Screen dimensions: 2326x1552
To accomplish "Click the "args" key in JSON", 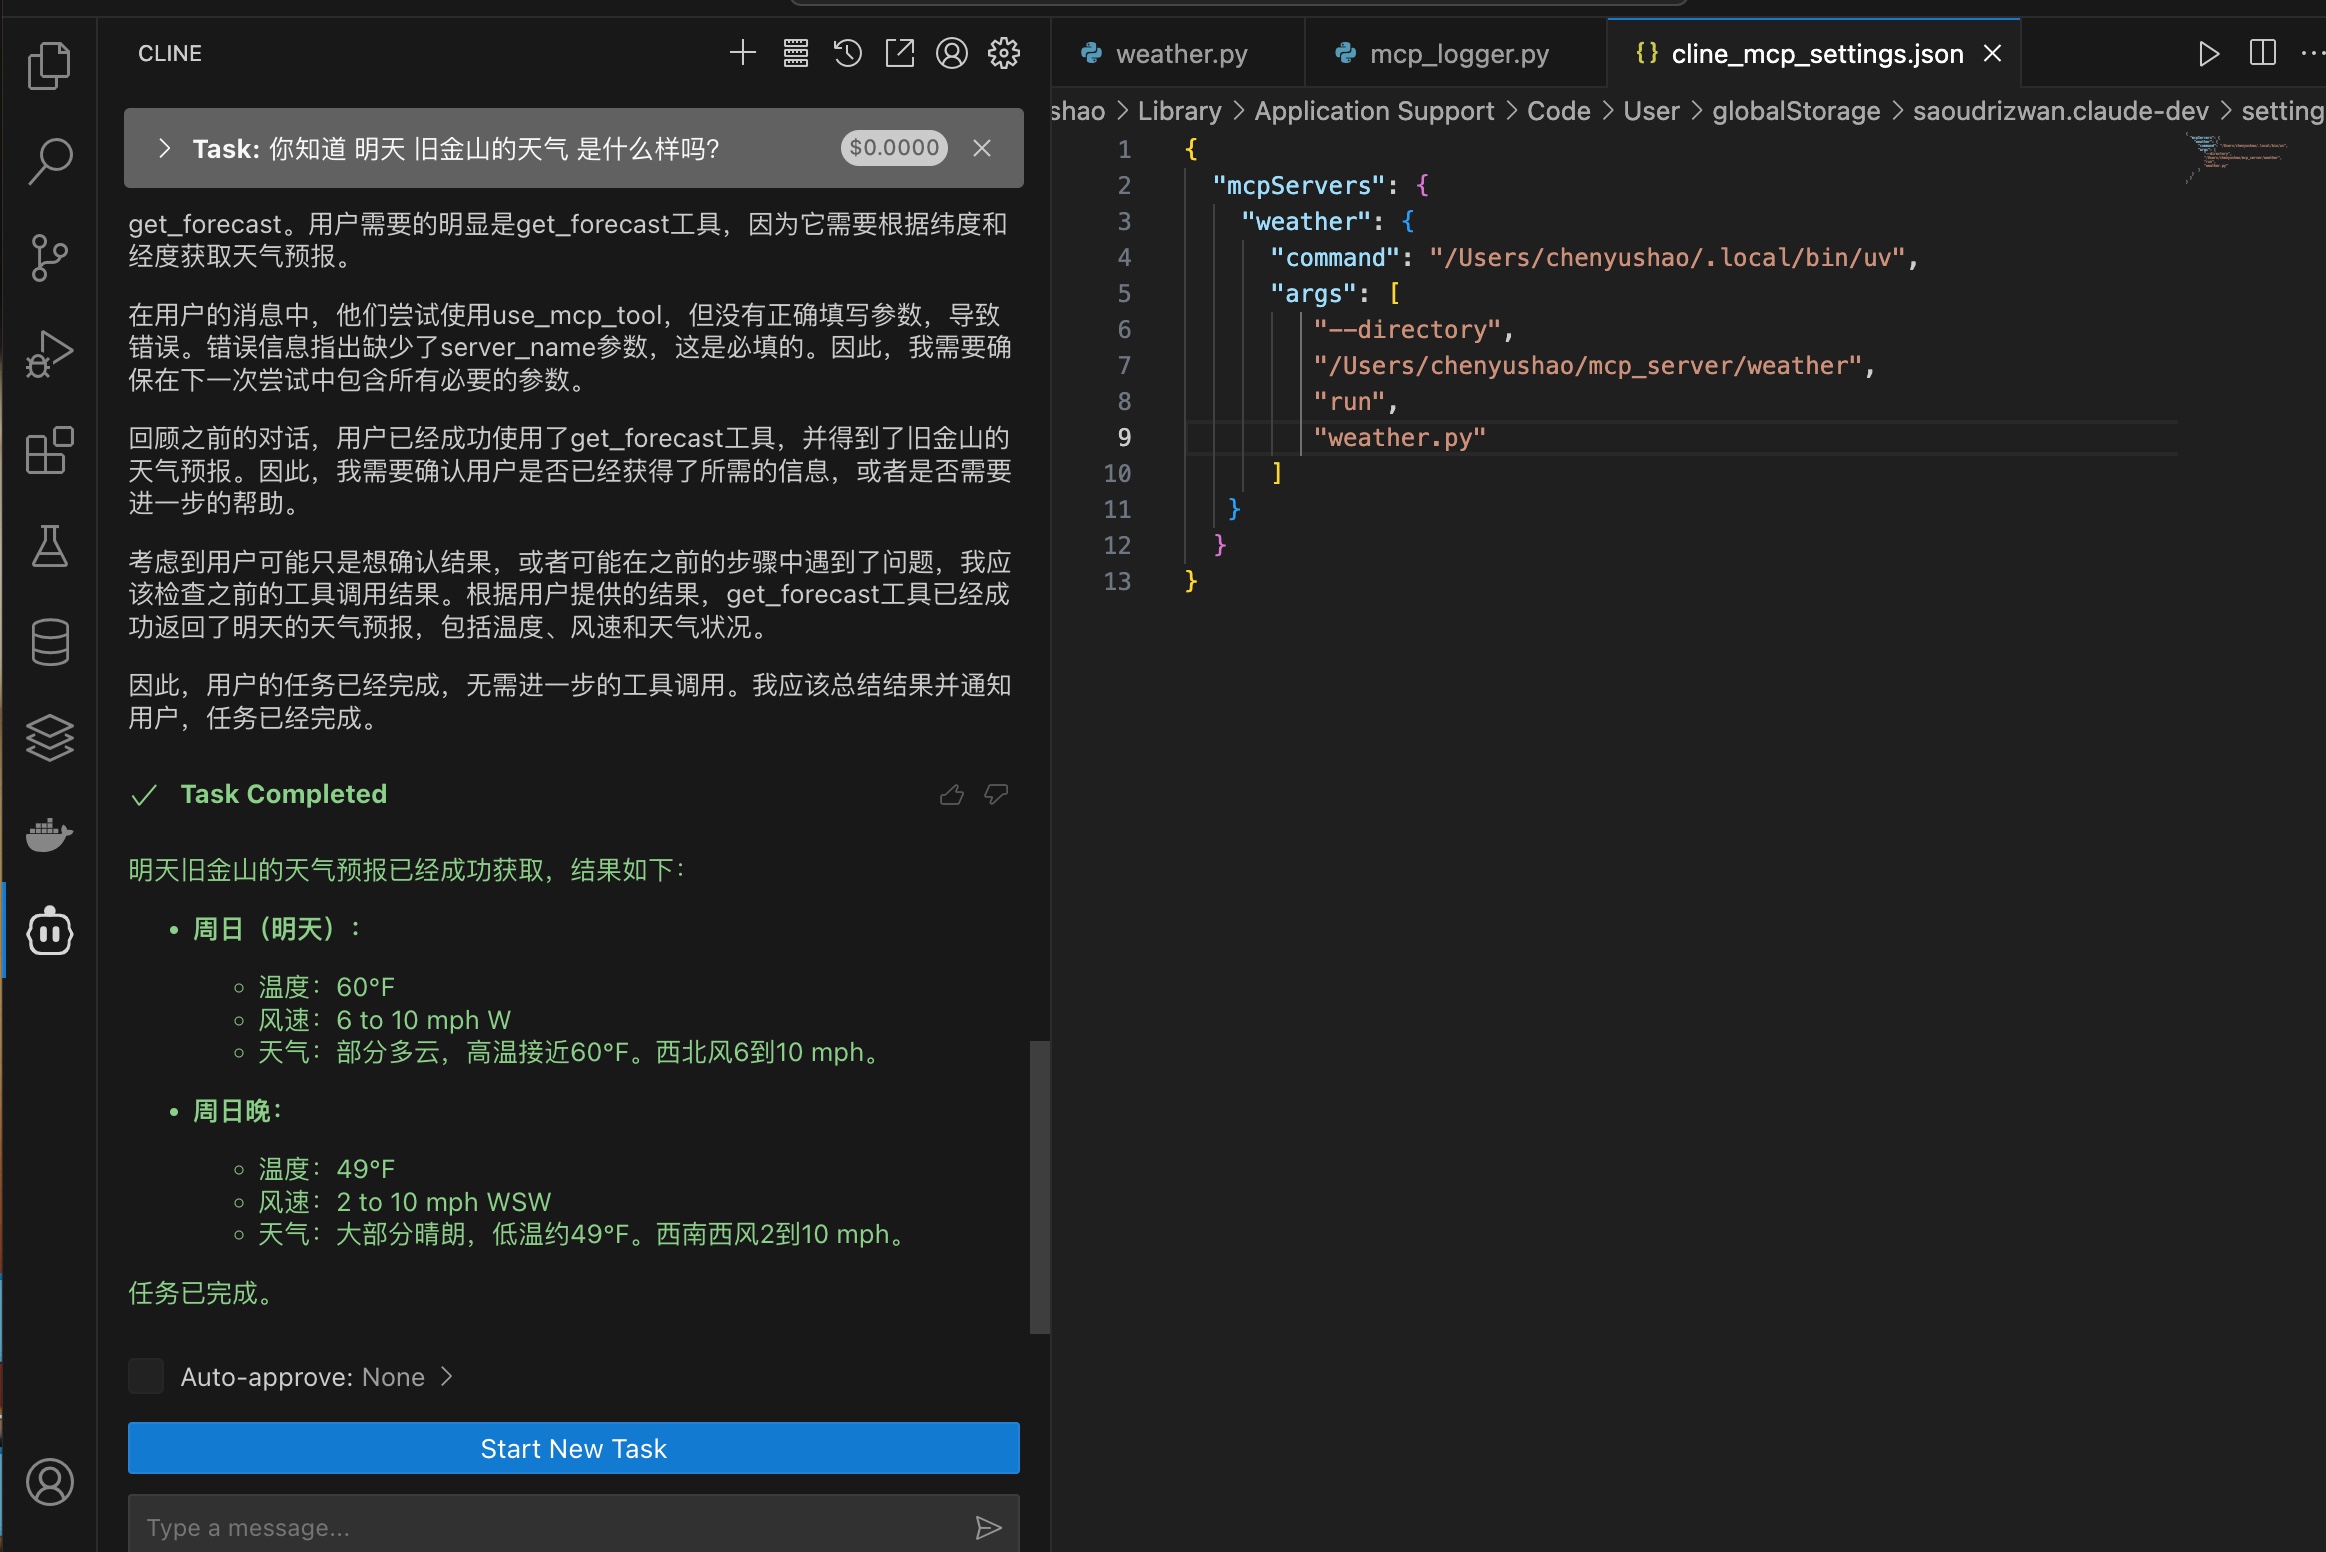I will pos(1312,294).
